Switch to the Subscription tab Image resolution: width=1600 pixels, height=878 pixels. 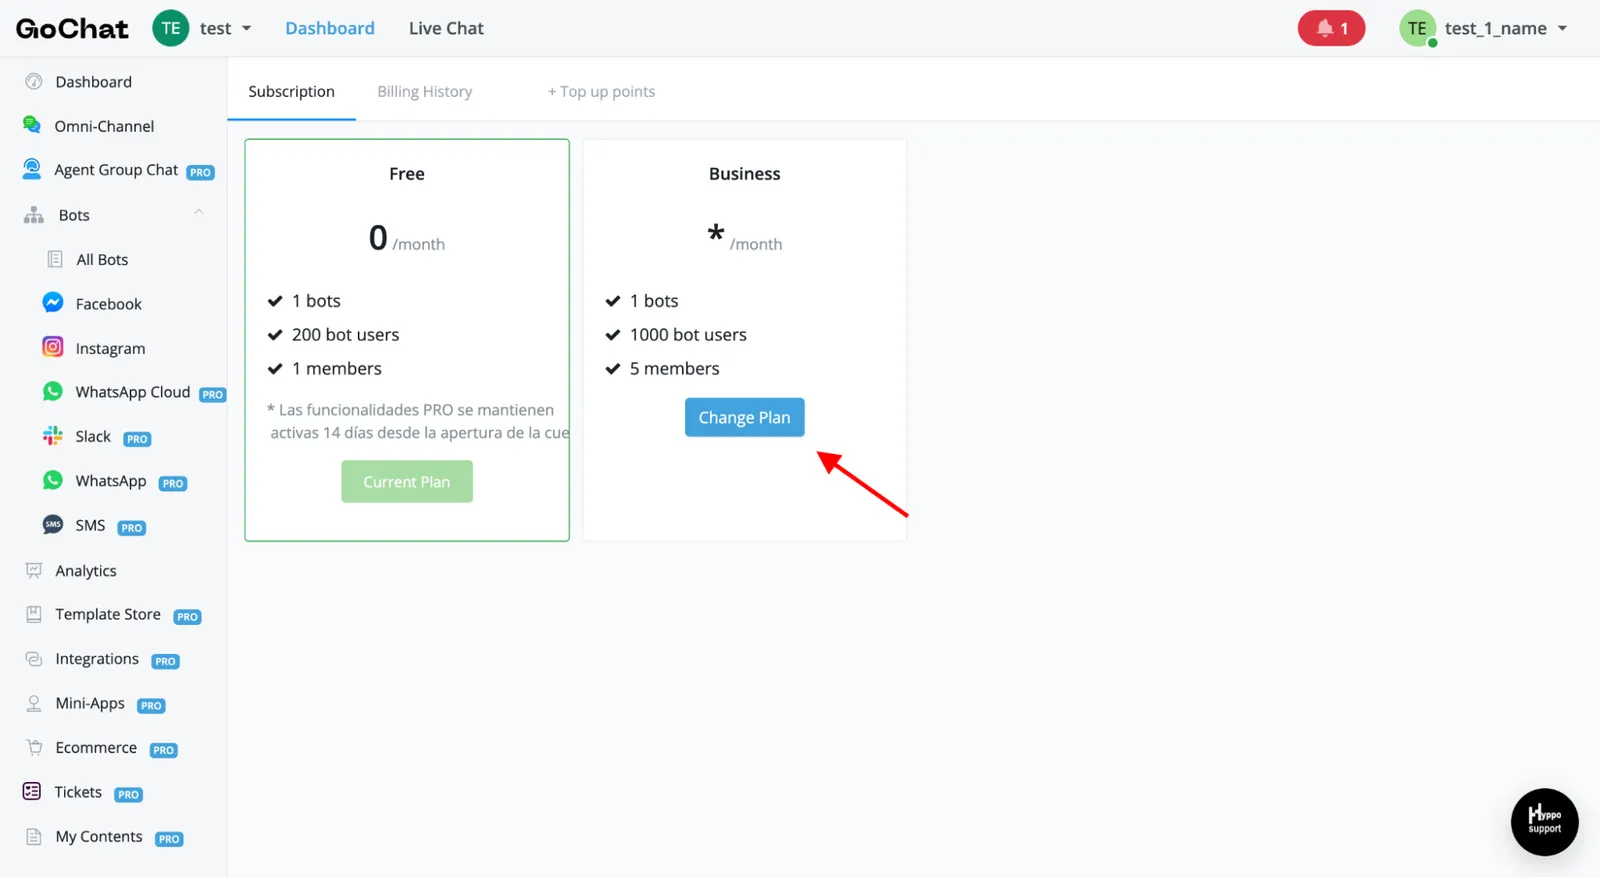click(x=291, y=92)
